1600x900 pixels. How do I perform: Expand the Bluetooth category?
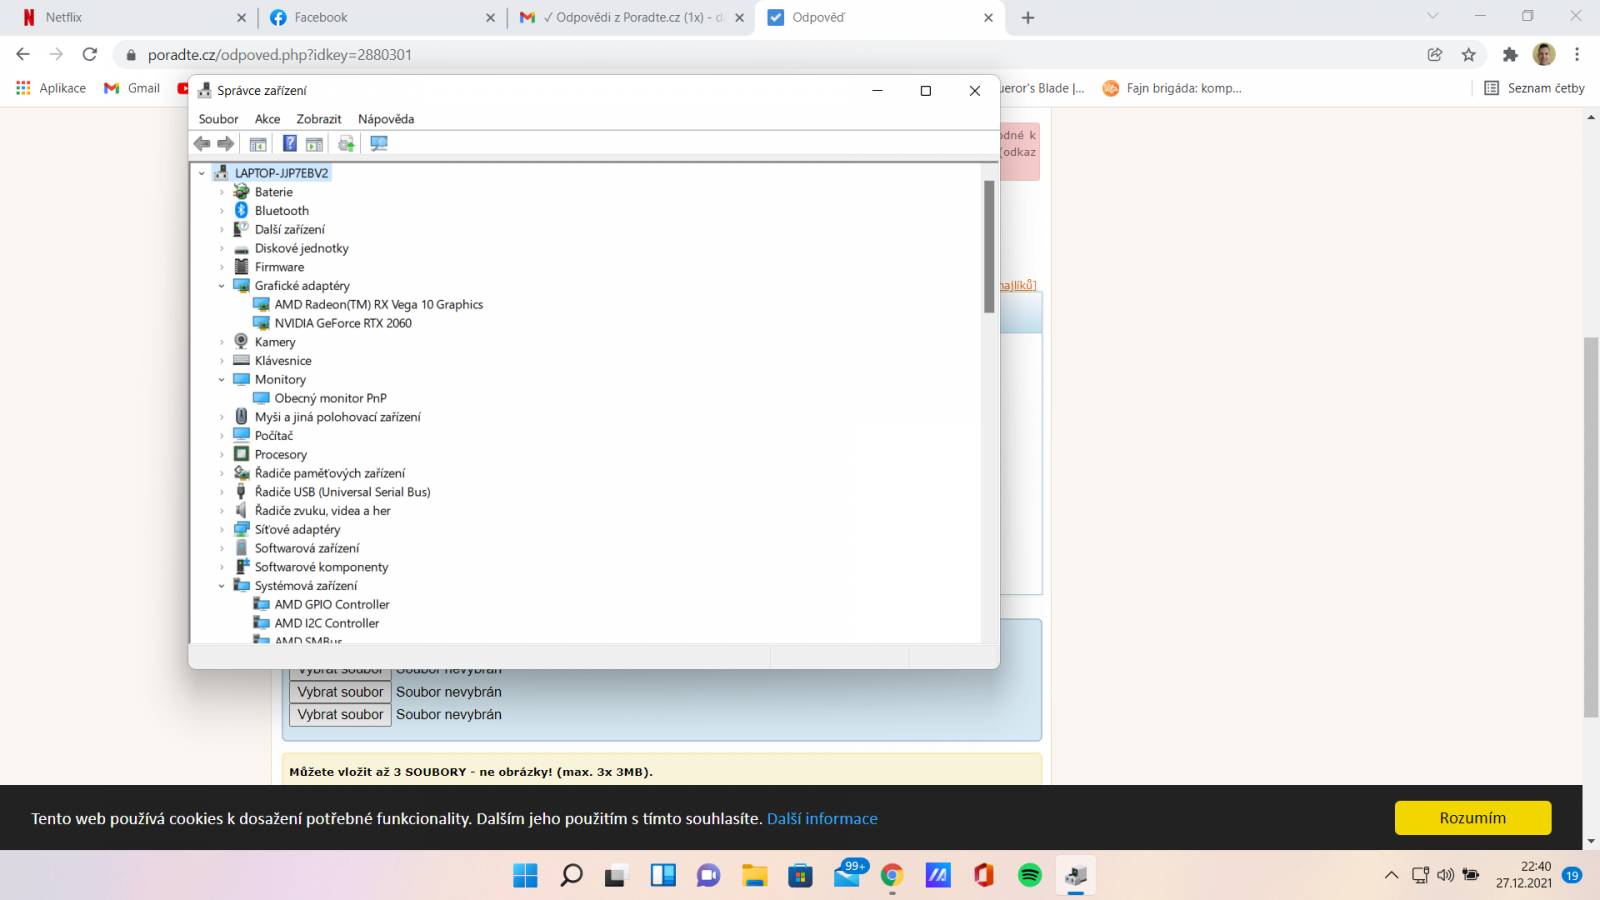tap(222, 211)
